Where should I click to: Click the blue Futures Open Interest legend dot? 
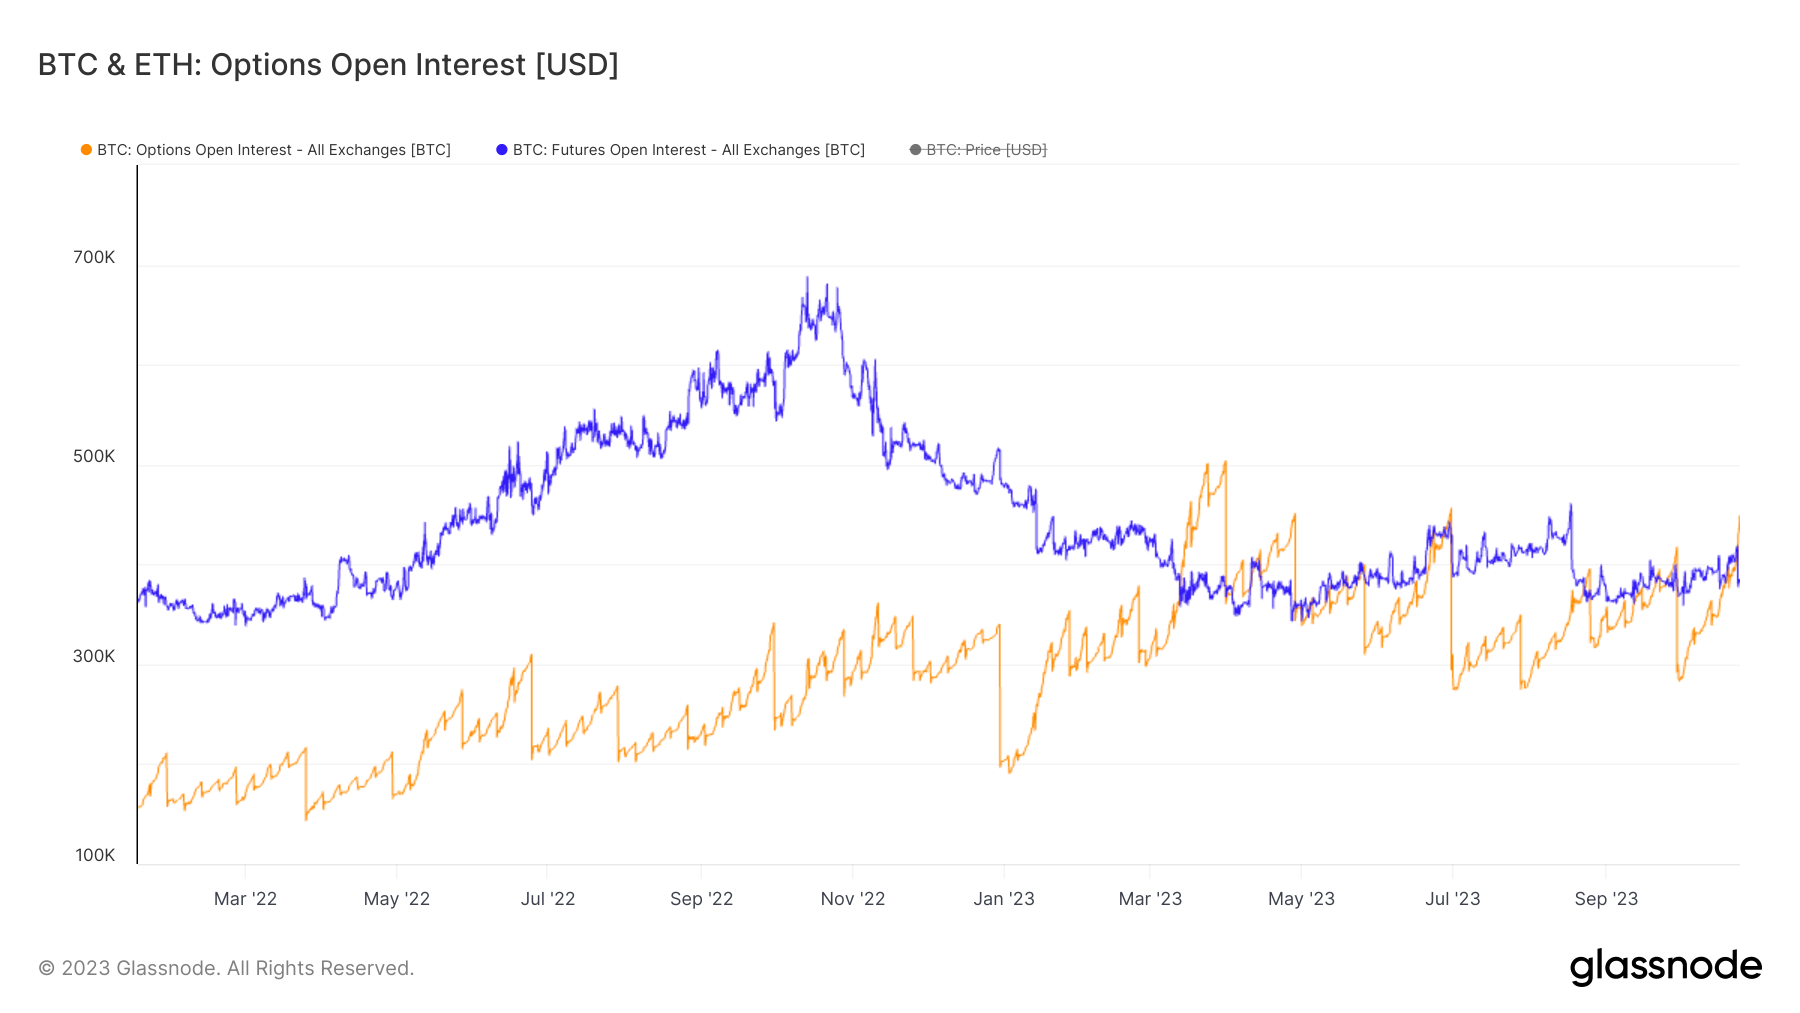[x=502, y=150]
